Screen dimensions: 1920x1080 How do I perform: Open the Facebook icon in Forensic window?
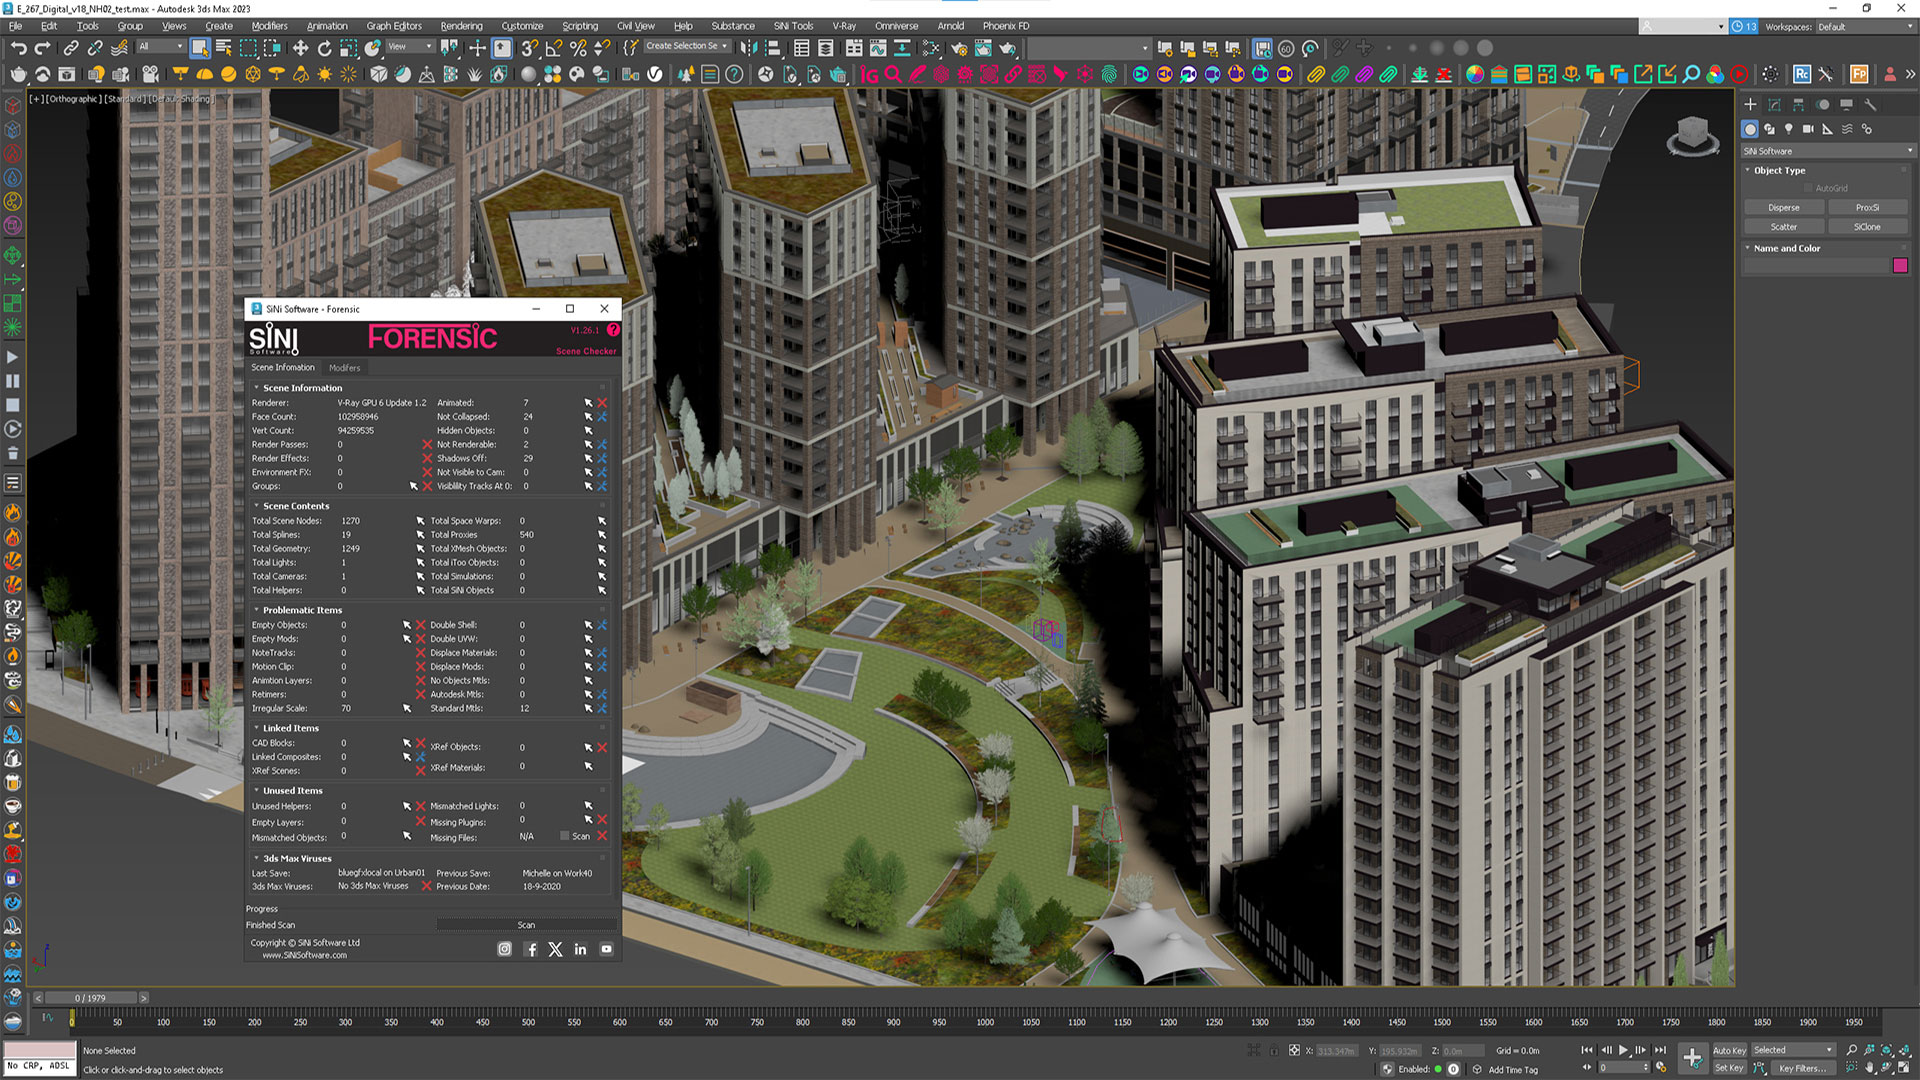(x=531, y=949)
